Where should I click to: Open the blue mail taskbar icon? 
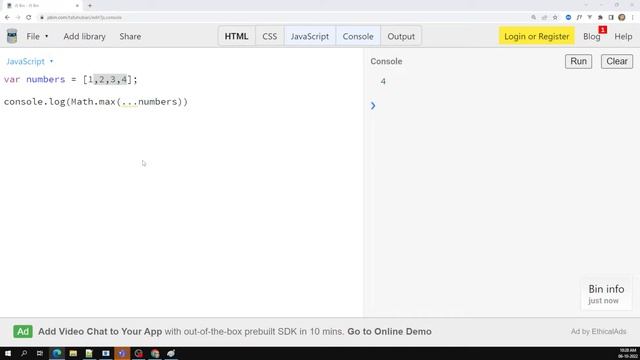pyautogui.click(x=106, y=353)
